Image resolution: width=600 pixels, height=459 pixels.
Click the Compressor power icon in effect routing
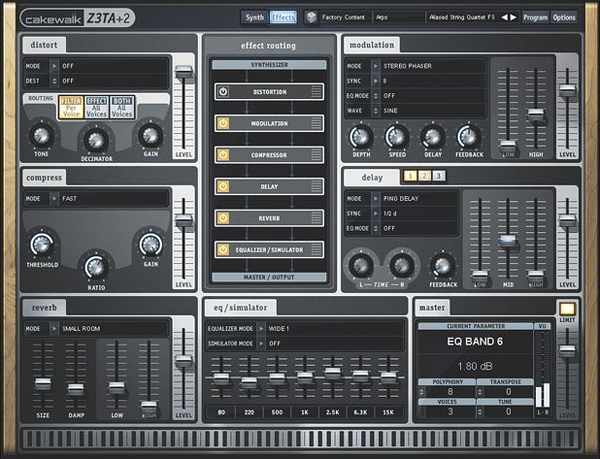click(223, 155)
